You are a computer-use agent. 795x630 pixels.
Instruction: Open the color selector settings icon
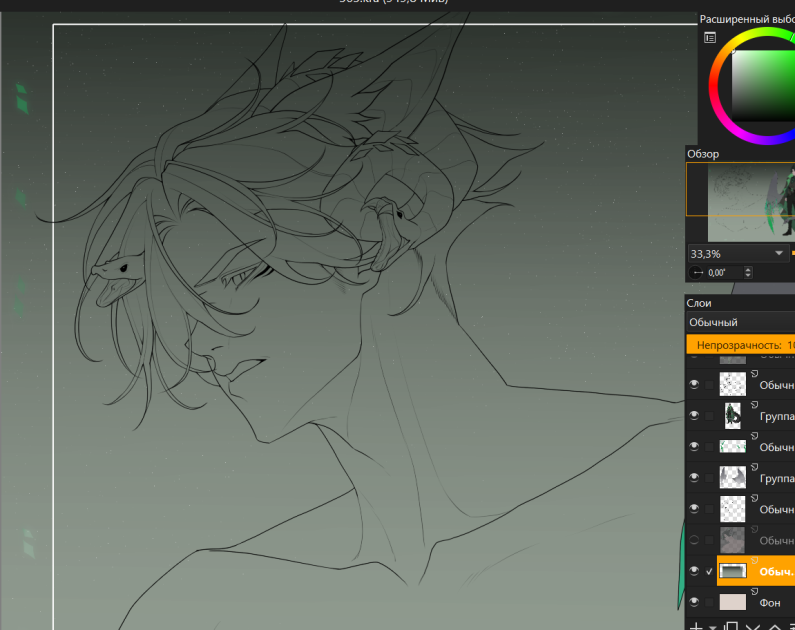point(710,38)
